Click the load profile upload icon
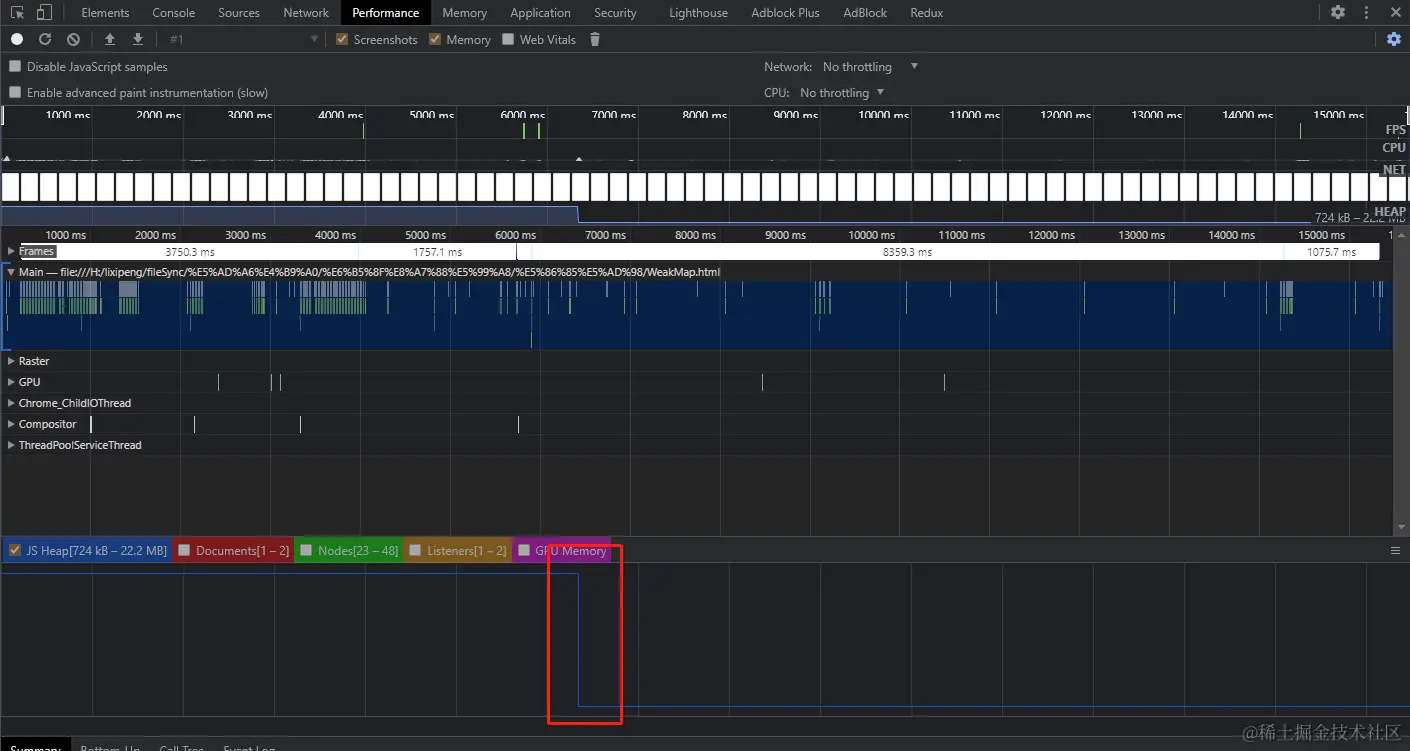 [x=110, y=39]
